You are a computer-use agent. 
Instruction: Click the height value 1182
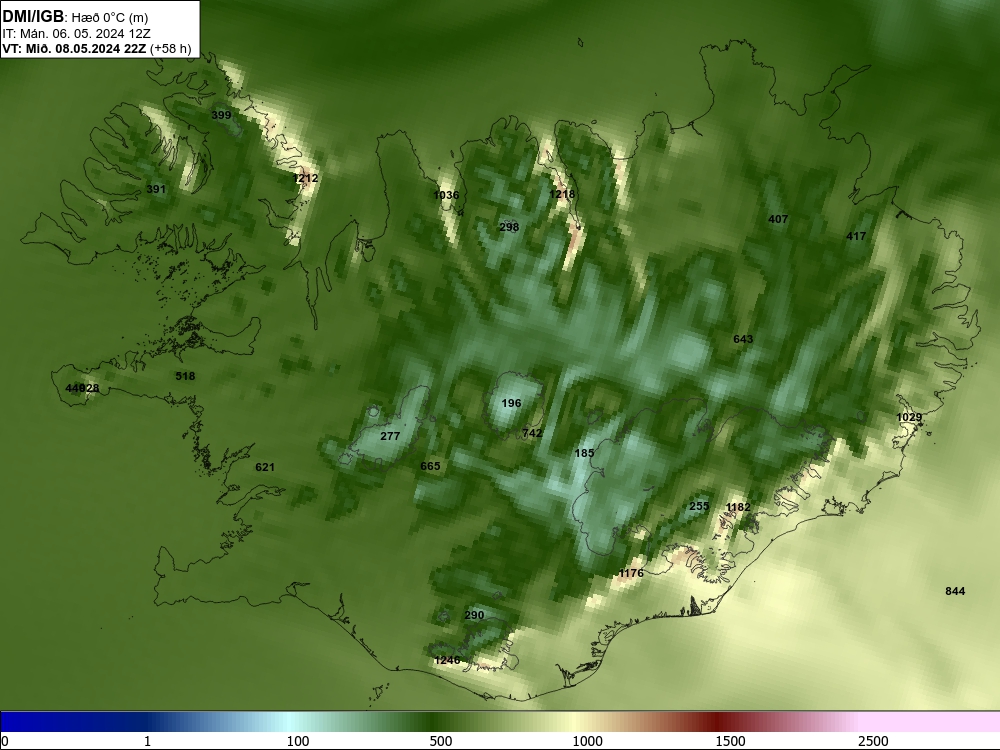click(738, 508)
